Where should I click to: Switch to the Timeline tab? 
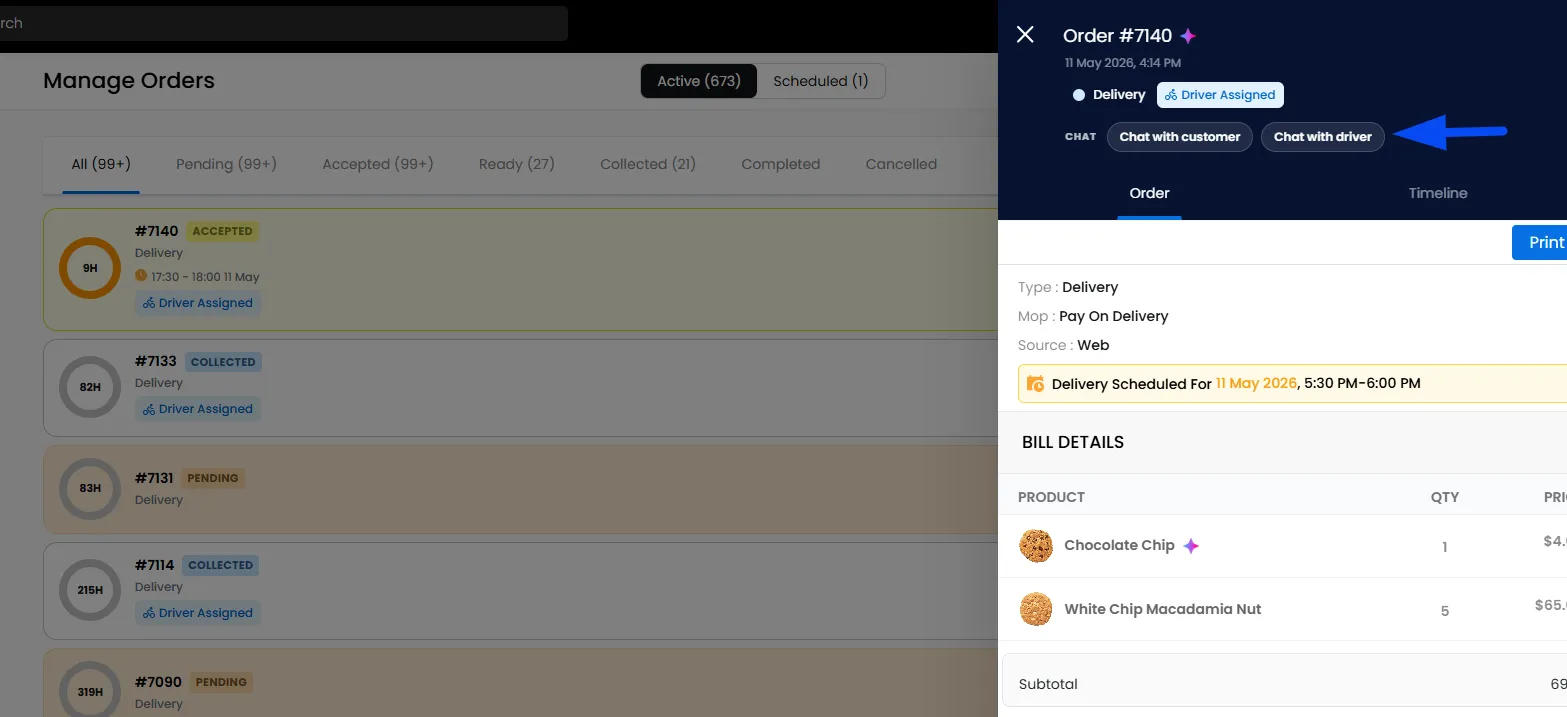pyautogui.click(x=1438, y=193)
